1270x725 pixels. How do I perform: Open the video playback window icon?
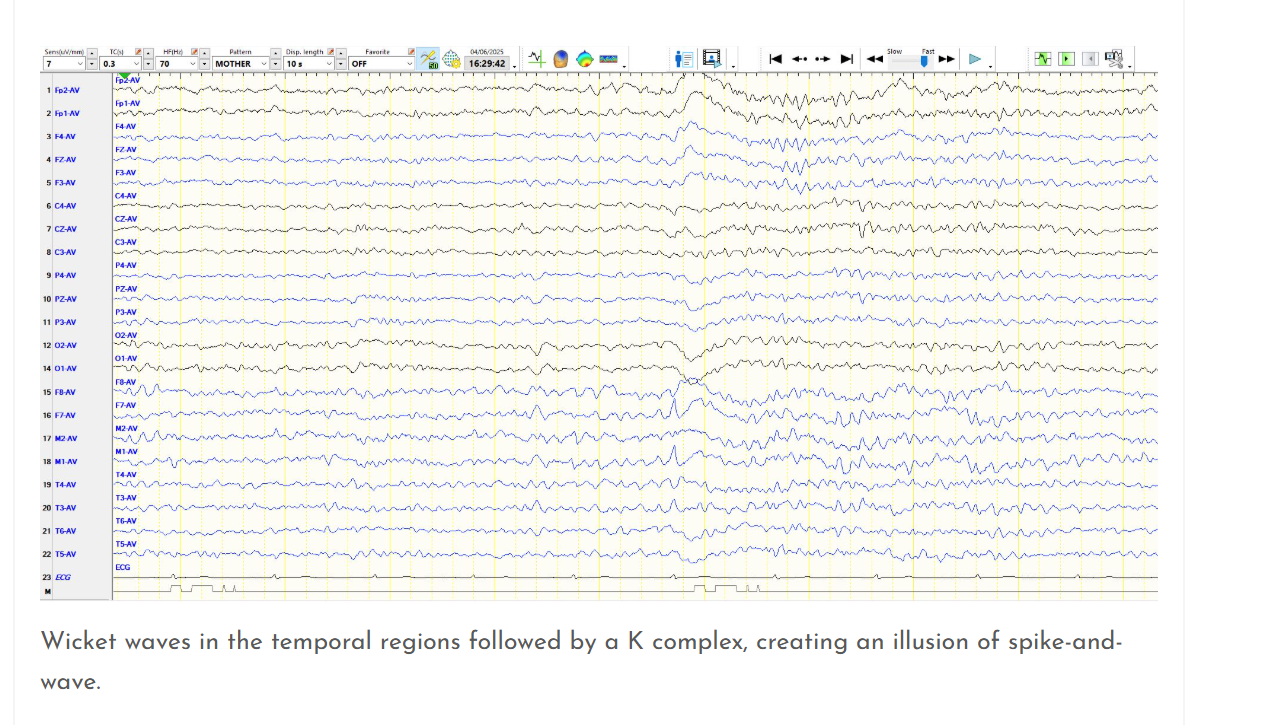(711, 59)
